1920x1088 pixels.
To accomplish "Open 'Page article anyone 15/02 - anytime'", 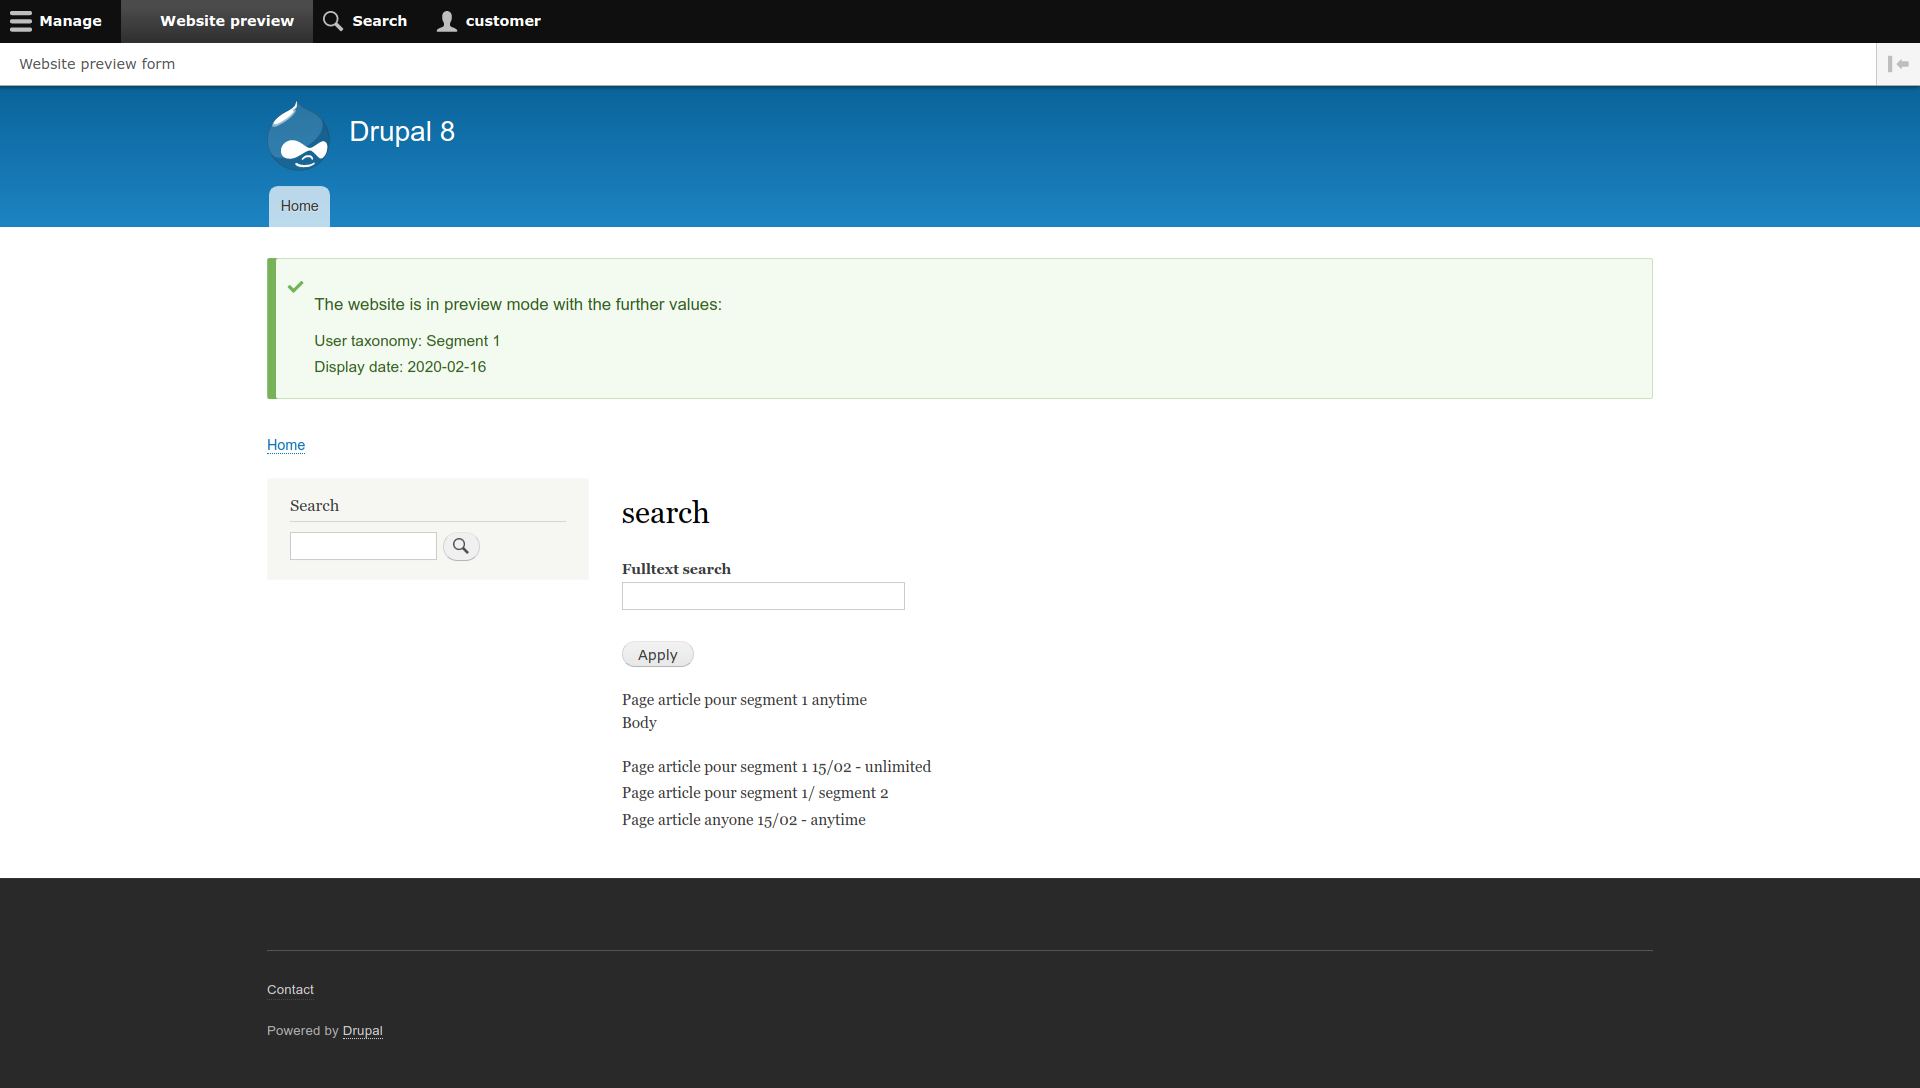I will (743, 819).
